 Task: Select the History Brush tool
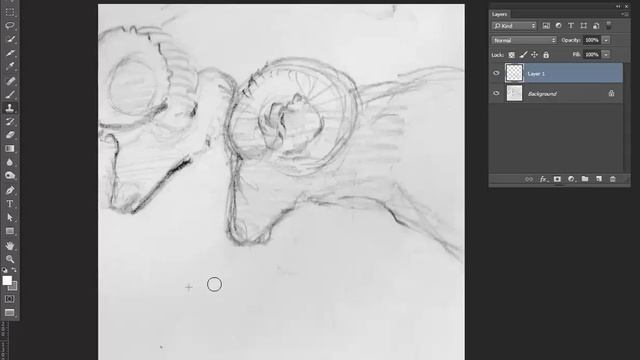coord(10,122)
